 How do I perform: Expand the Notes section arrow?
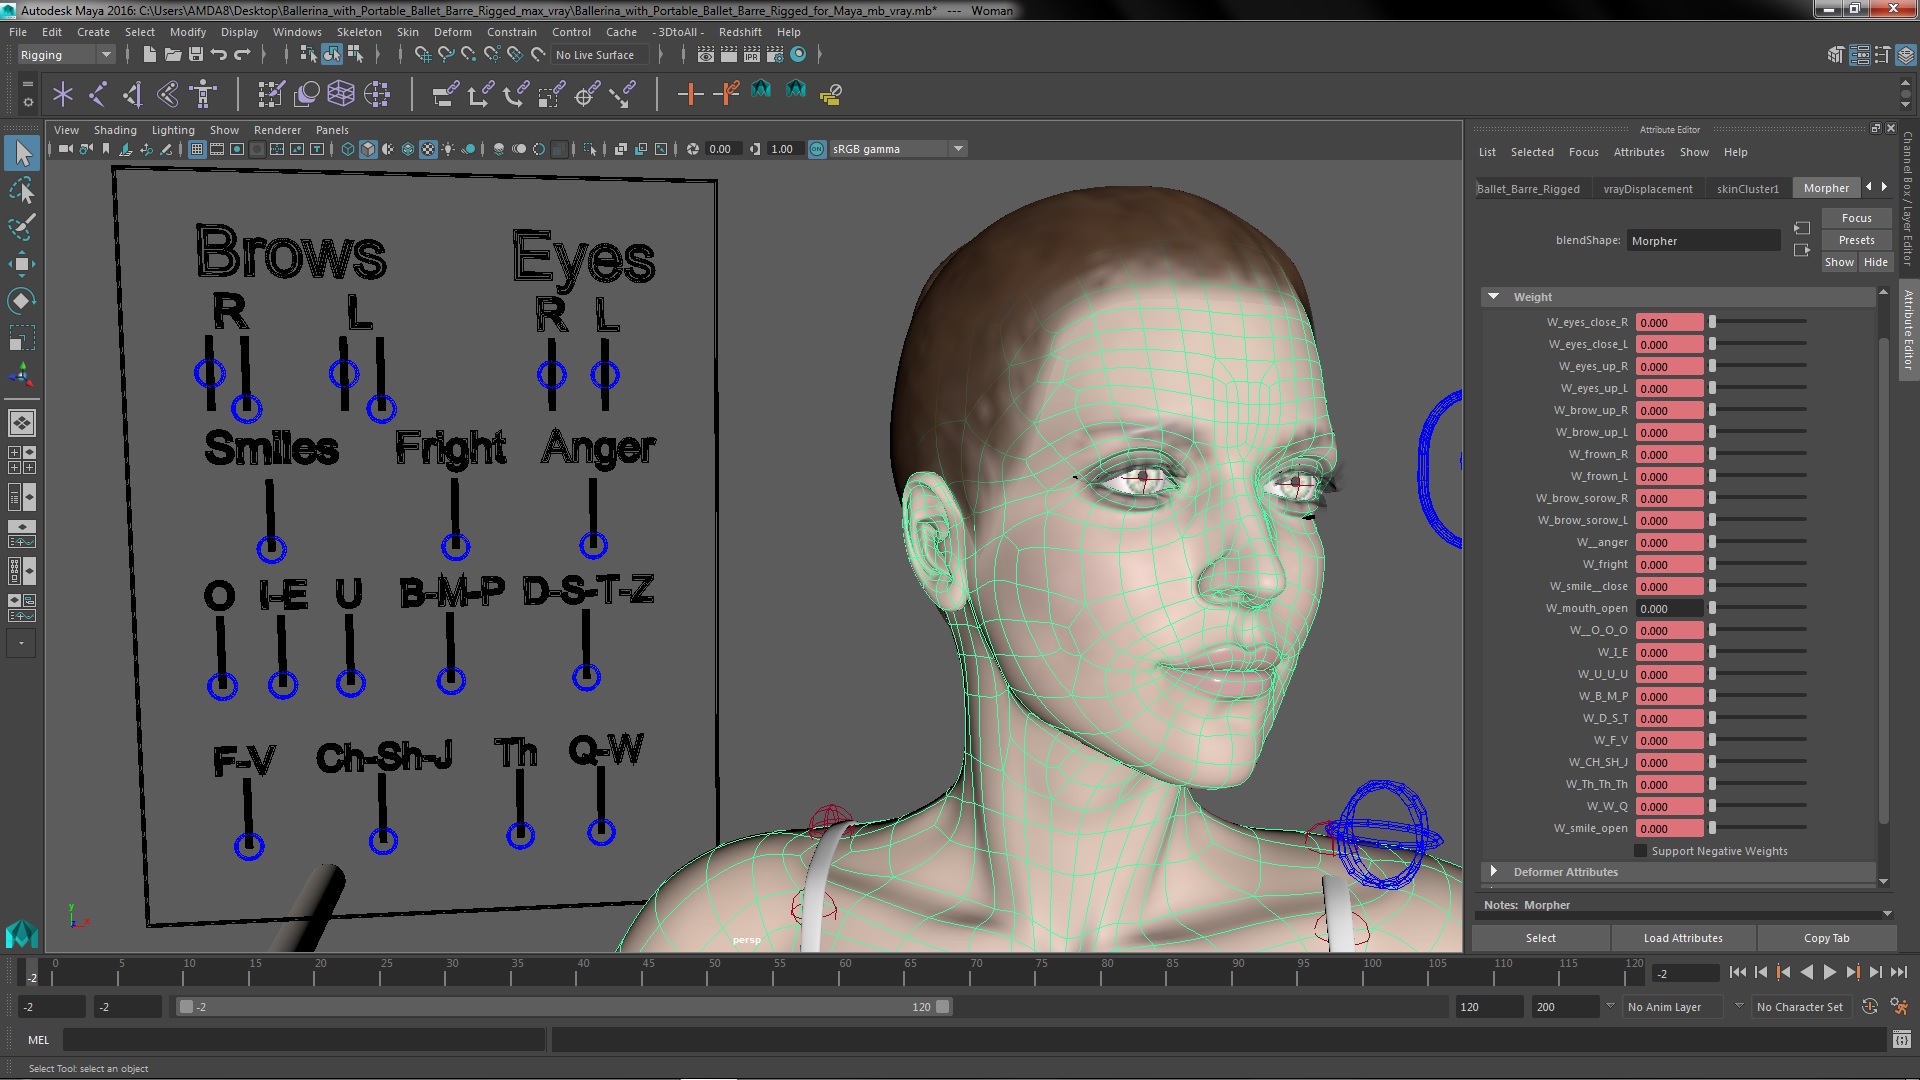click(x=1887, y=914)
